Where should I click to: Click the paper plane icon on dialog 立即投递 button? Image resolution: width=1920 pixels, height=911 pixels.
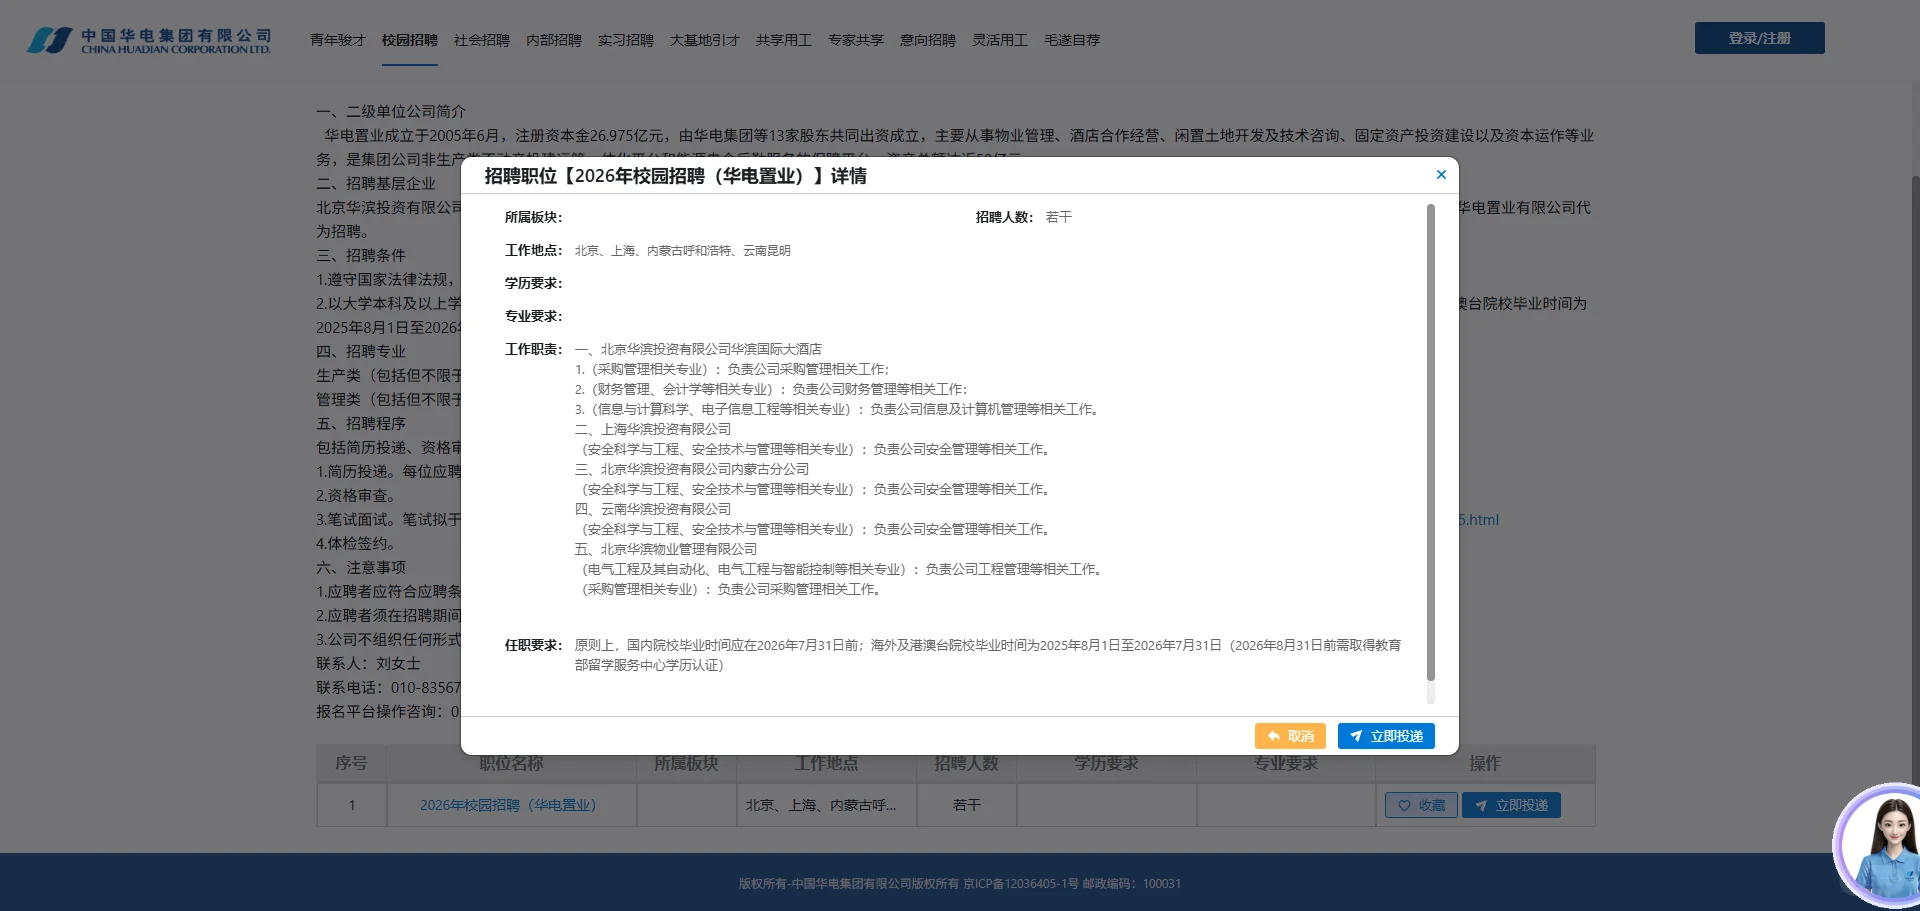click(1357, 736)
